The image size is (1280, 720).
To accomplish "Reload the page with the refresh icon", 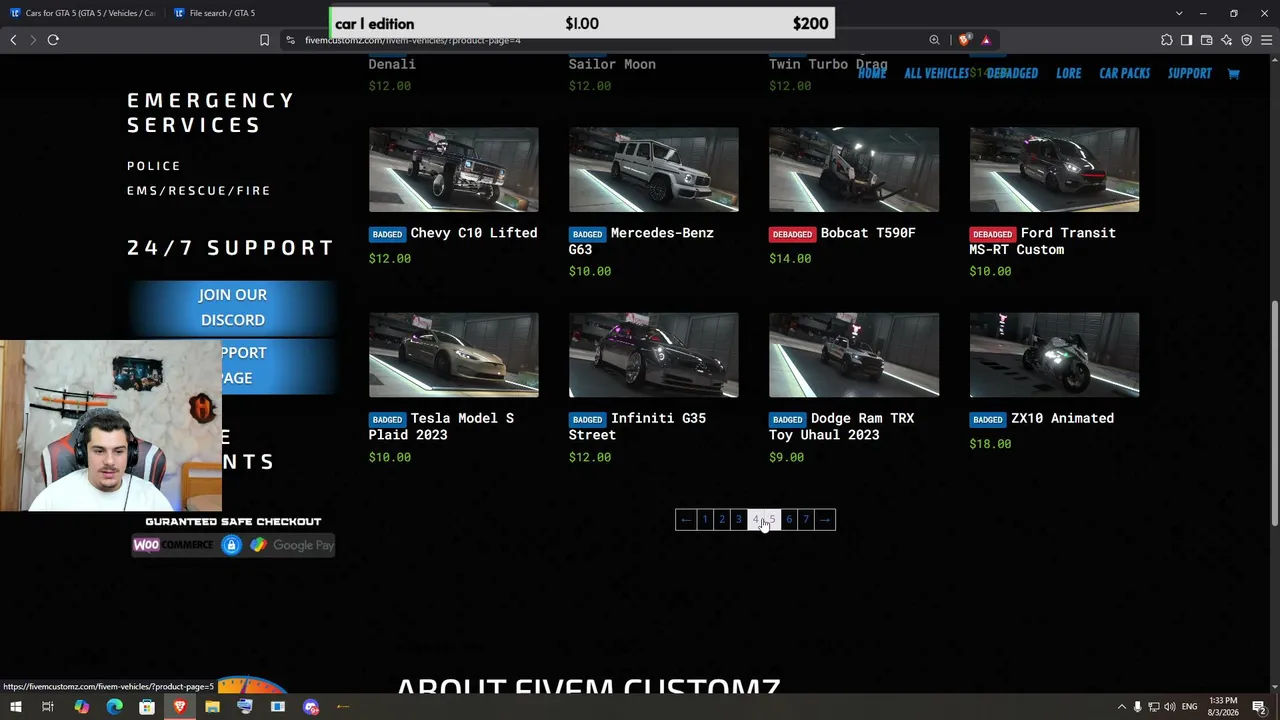I will [53, 40].
